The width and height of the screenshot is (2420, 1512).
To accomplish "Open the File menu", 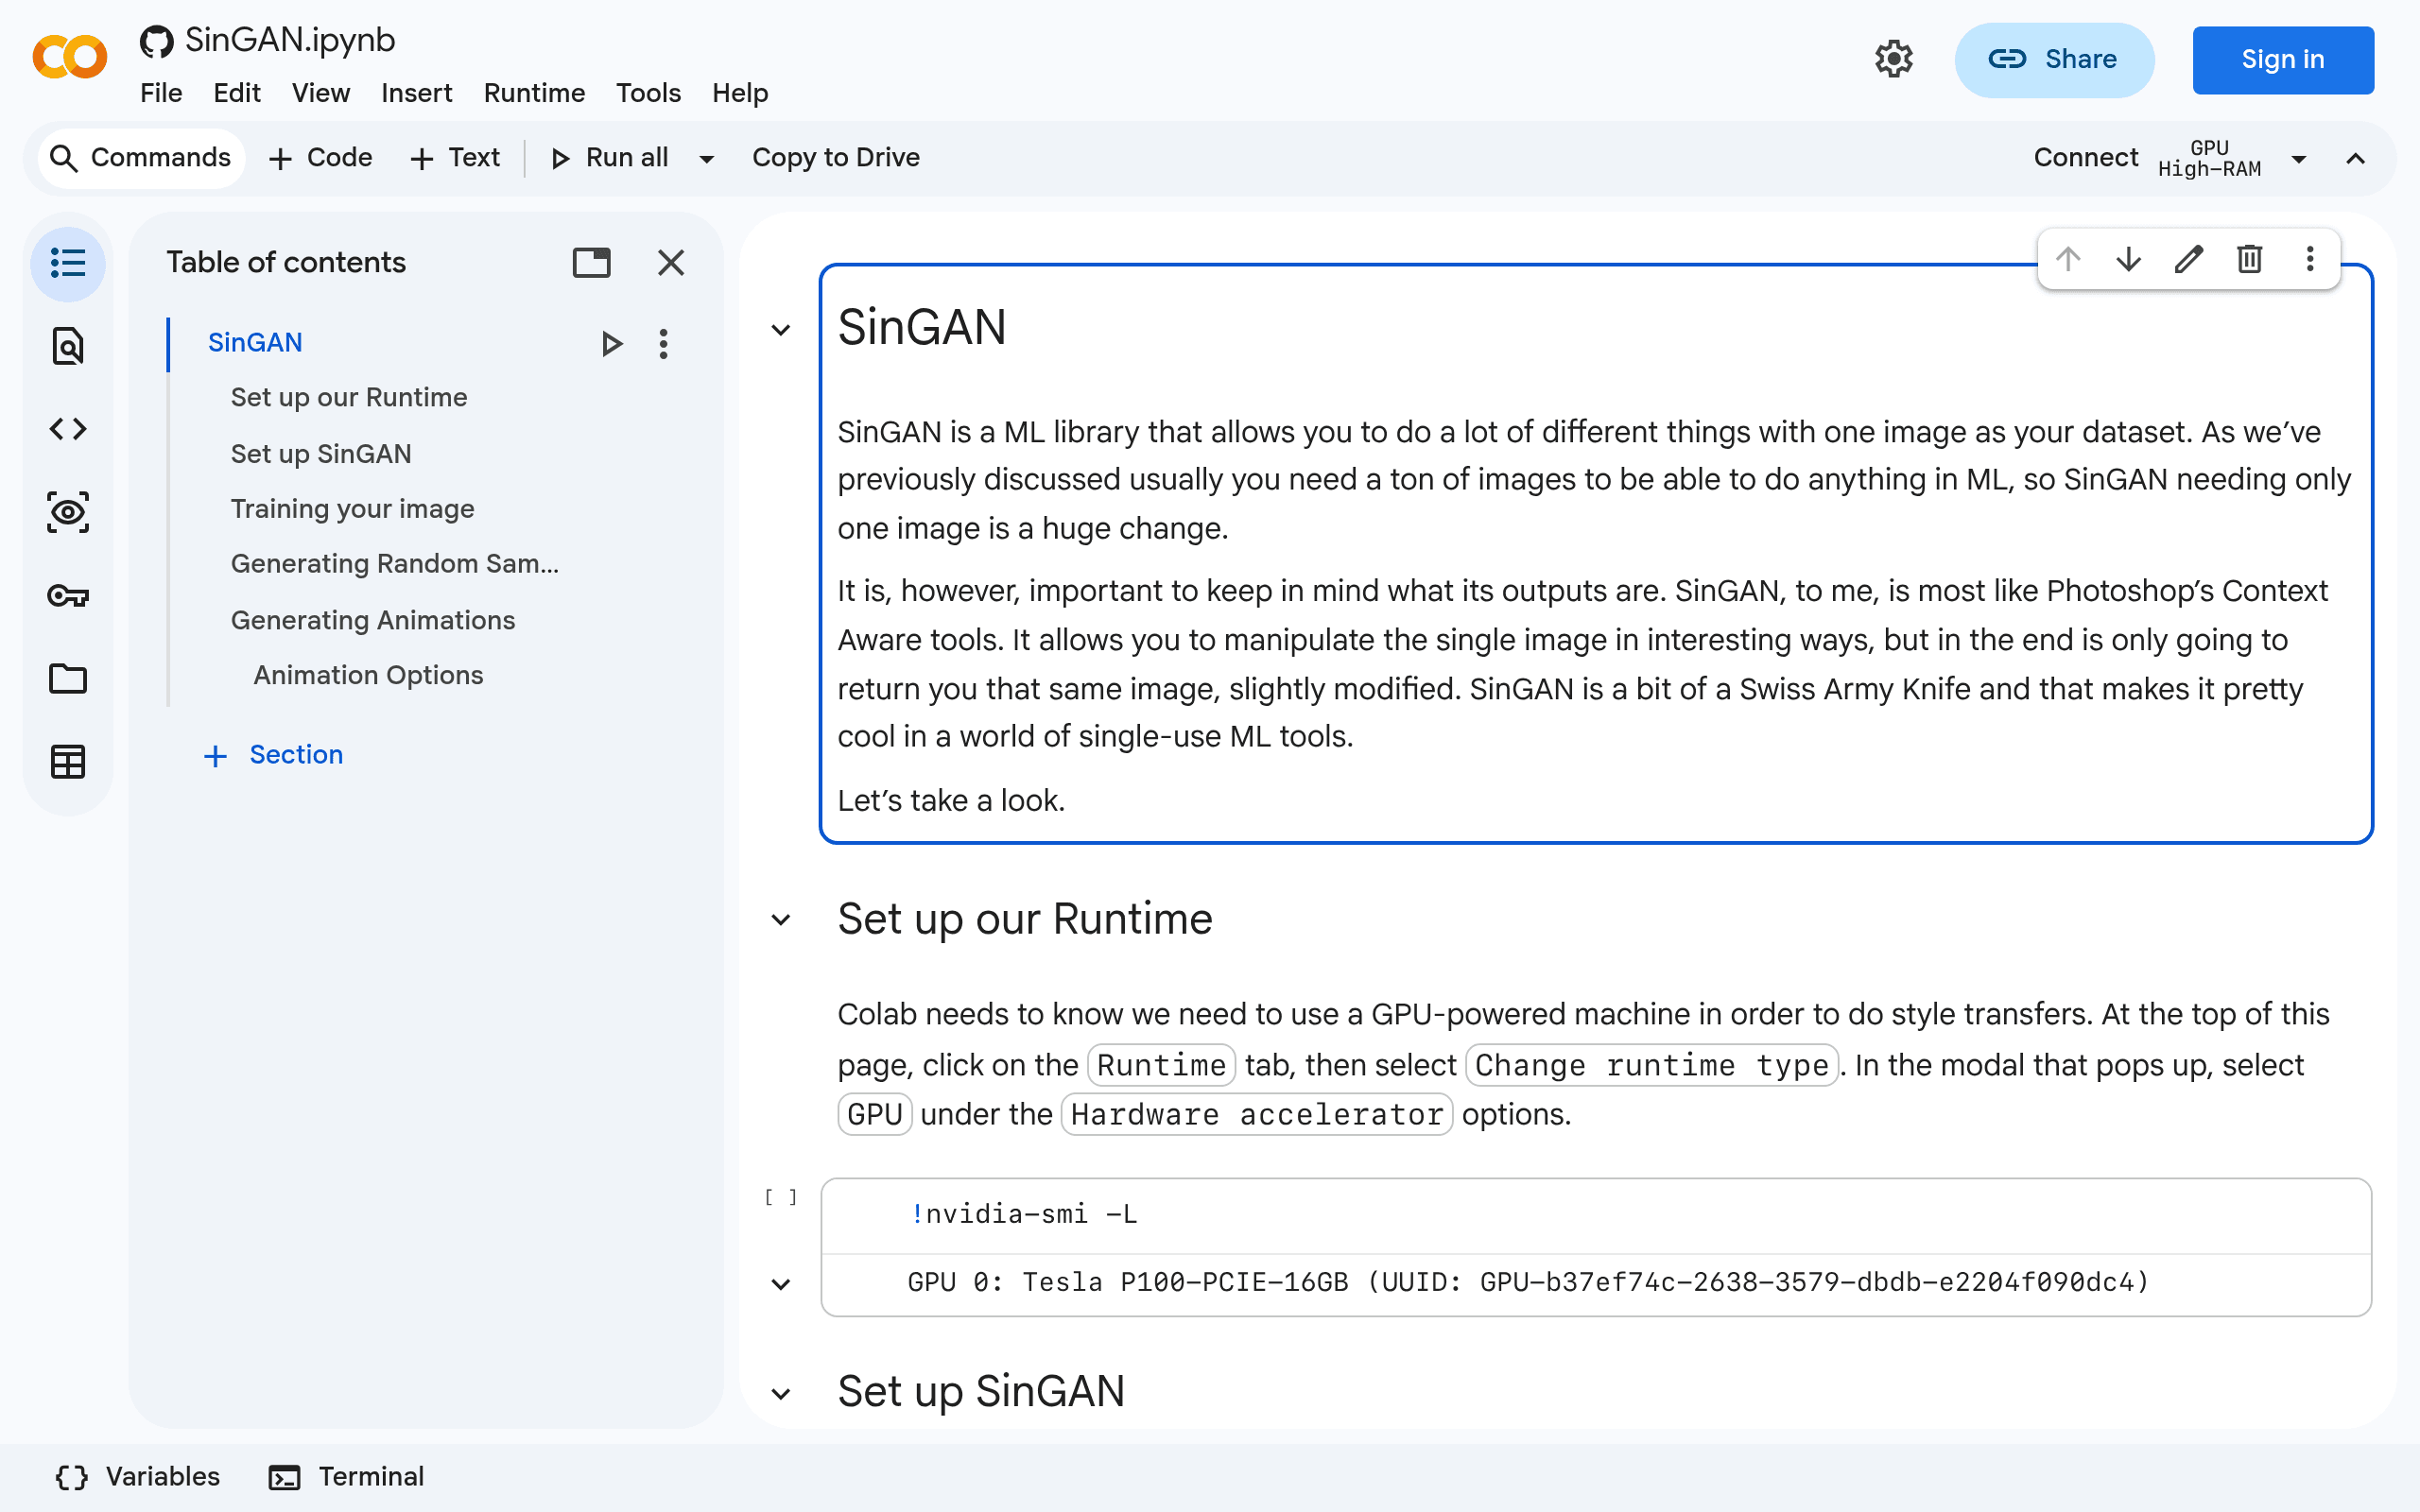I will pyautogui.click(x=161, y=93).
